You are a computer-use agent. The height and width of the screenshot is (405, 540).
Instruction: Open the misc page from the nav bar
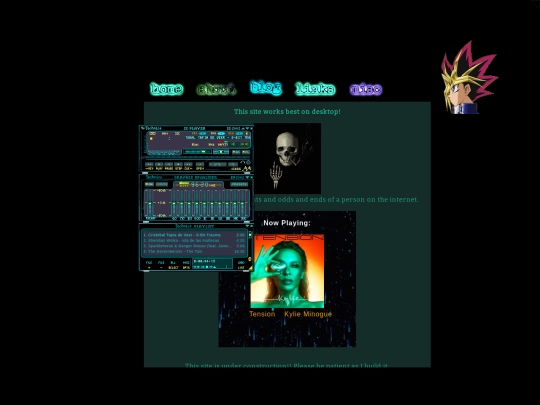click(366, 90)
